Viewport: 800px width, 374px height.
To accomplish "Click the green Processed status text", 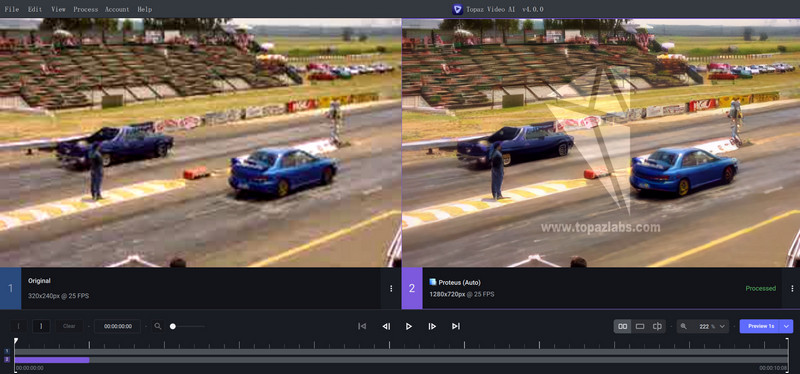I will [760, 288].
